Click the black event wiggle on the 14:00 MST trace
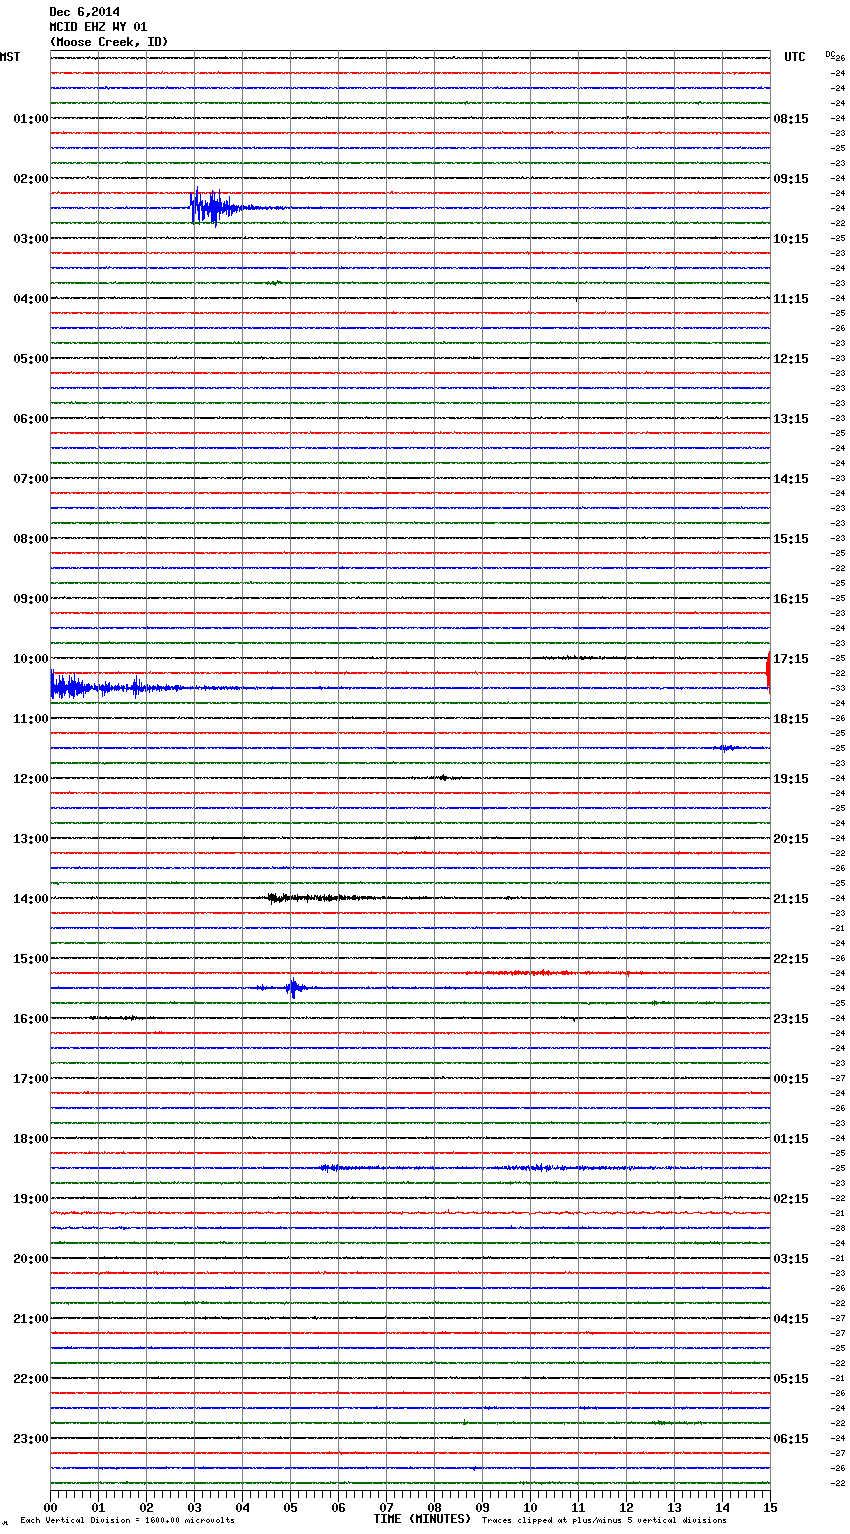The height and width of the screenshot is (1534, 850). click(325, 898)
